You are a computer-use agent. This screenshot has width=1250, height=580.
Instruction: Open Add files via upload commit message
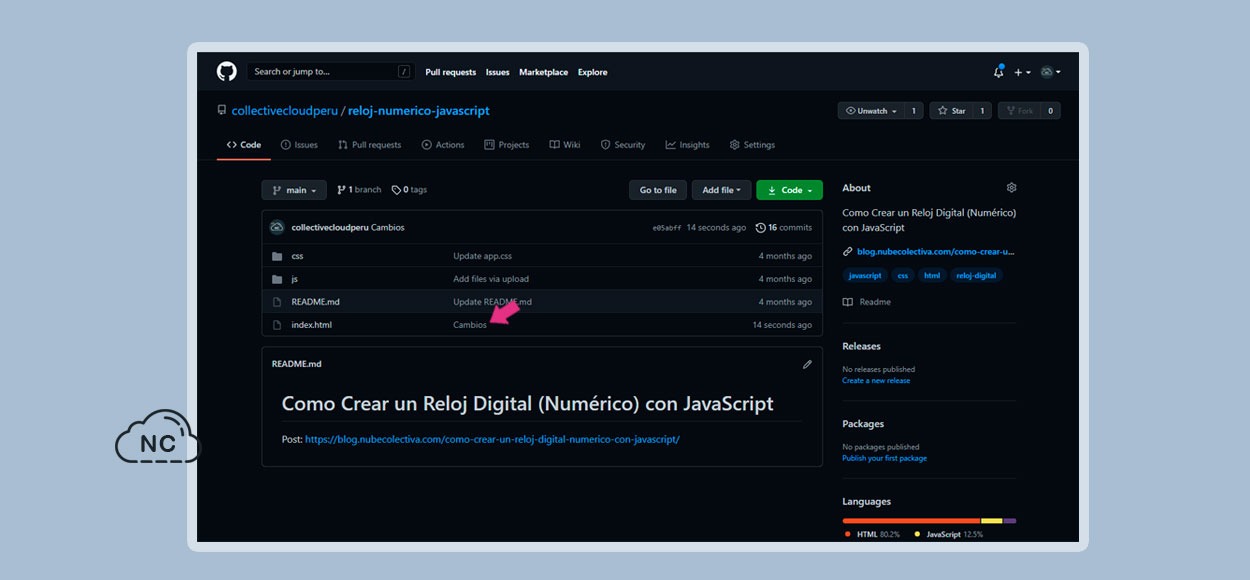(x=491, y=279)
